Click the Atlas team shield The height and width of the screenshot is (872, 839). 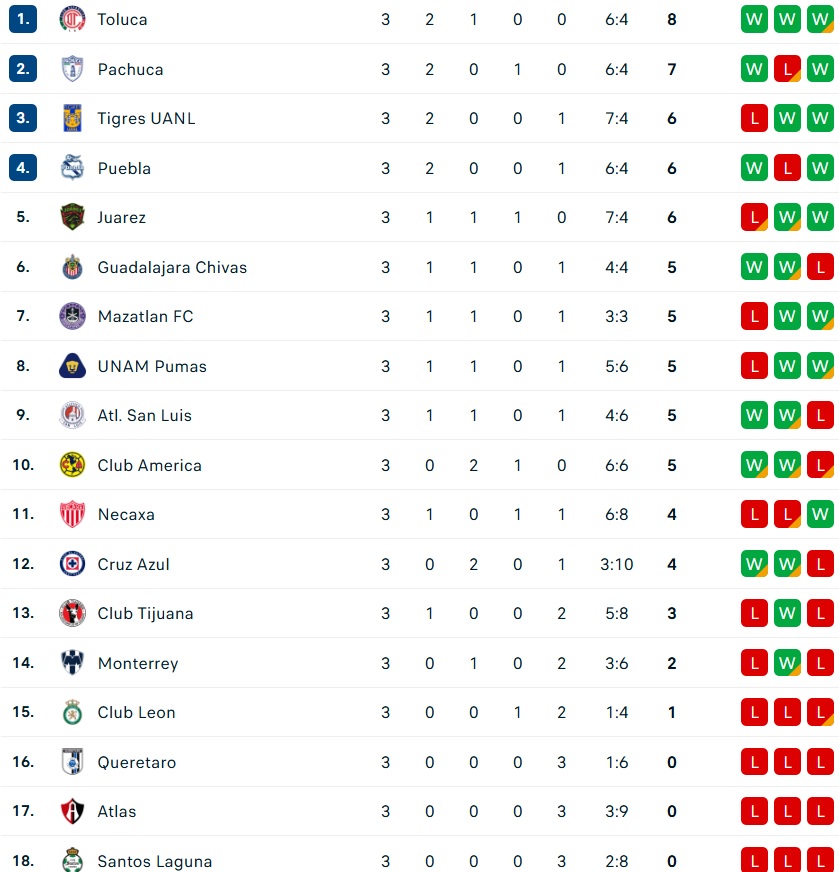[72, 811]
